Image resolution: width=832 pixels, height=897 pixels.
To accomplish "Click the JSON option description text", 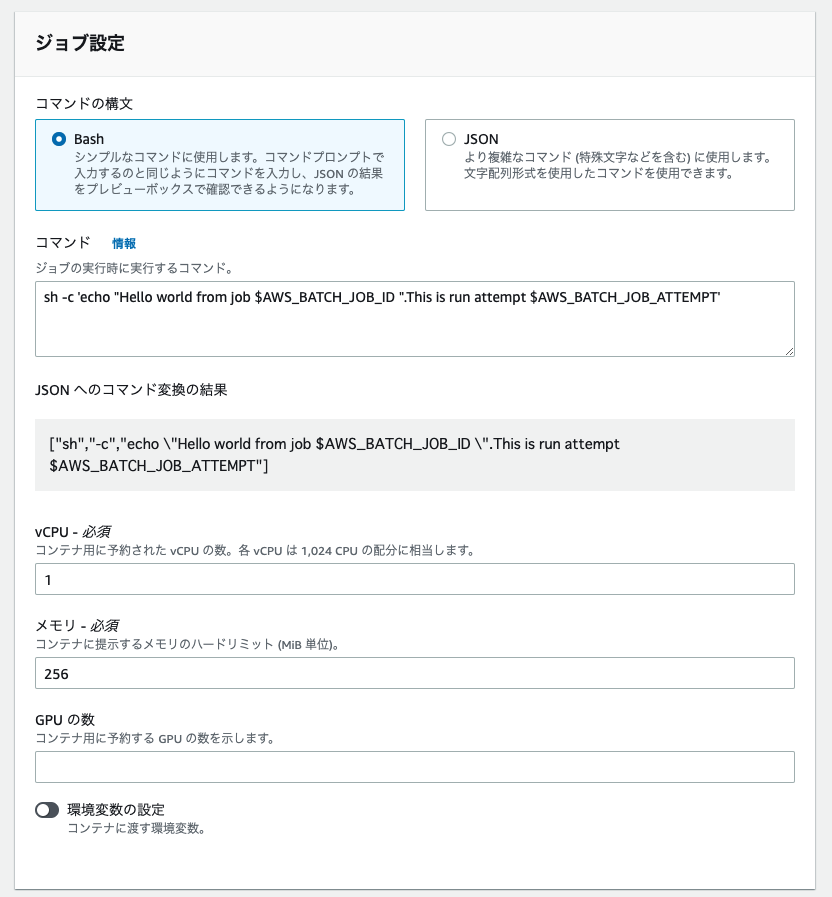I will coord(616,165).
